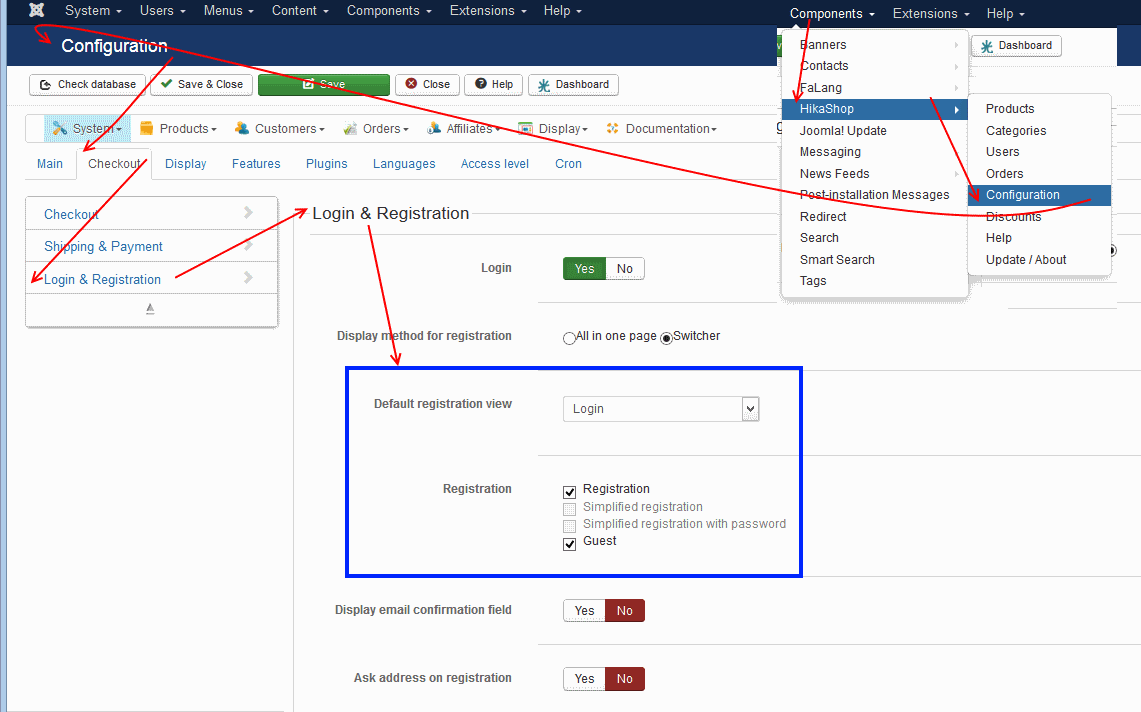Click the green Save button
1141x712 pixels.
pos(324,84)
